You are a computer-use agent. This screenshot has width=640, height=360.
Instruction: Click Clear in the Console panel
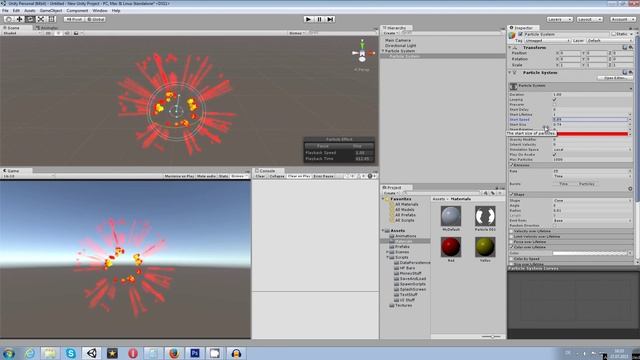pos(260,176)
